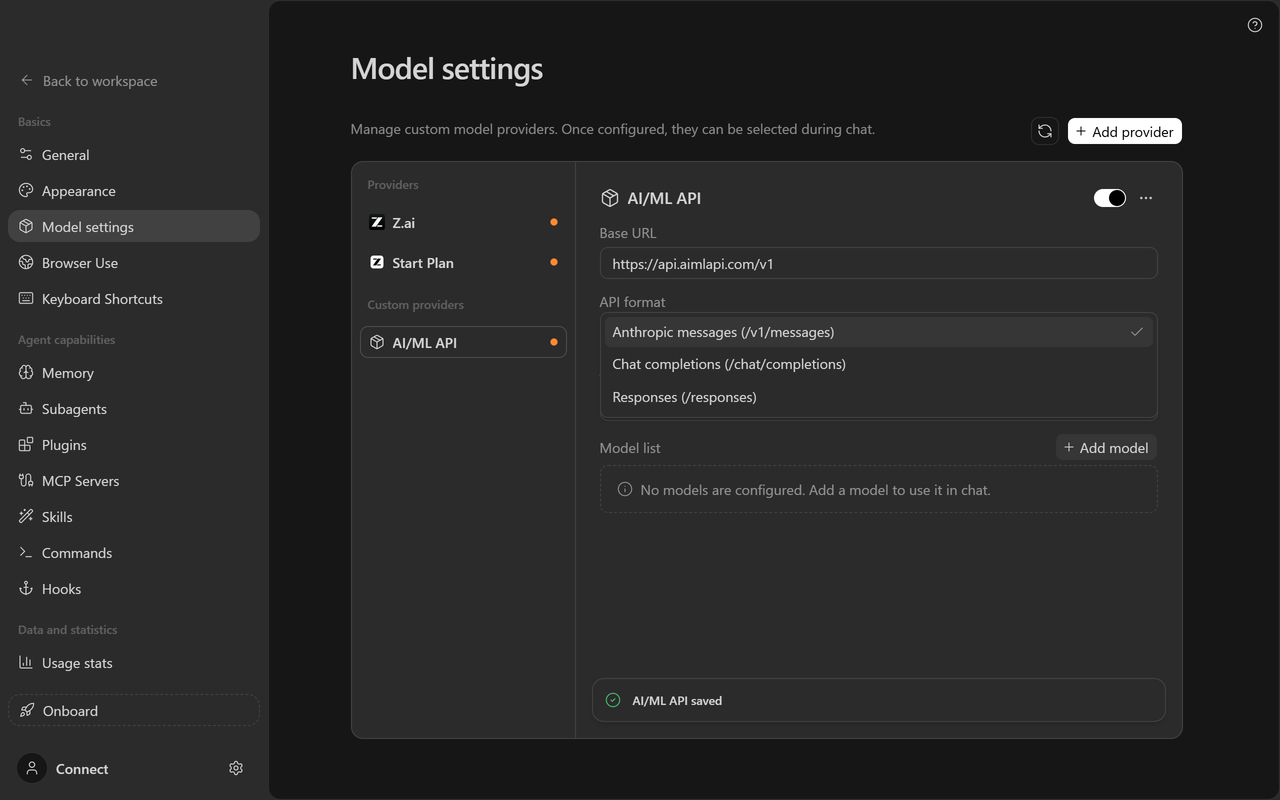Select Anthropic messages API format option

coord(878,332)
